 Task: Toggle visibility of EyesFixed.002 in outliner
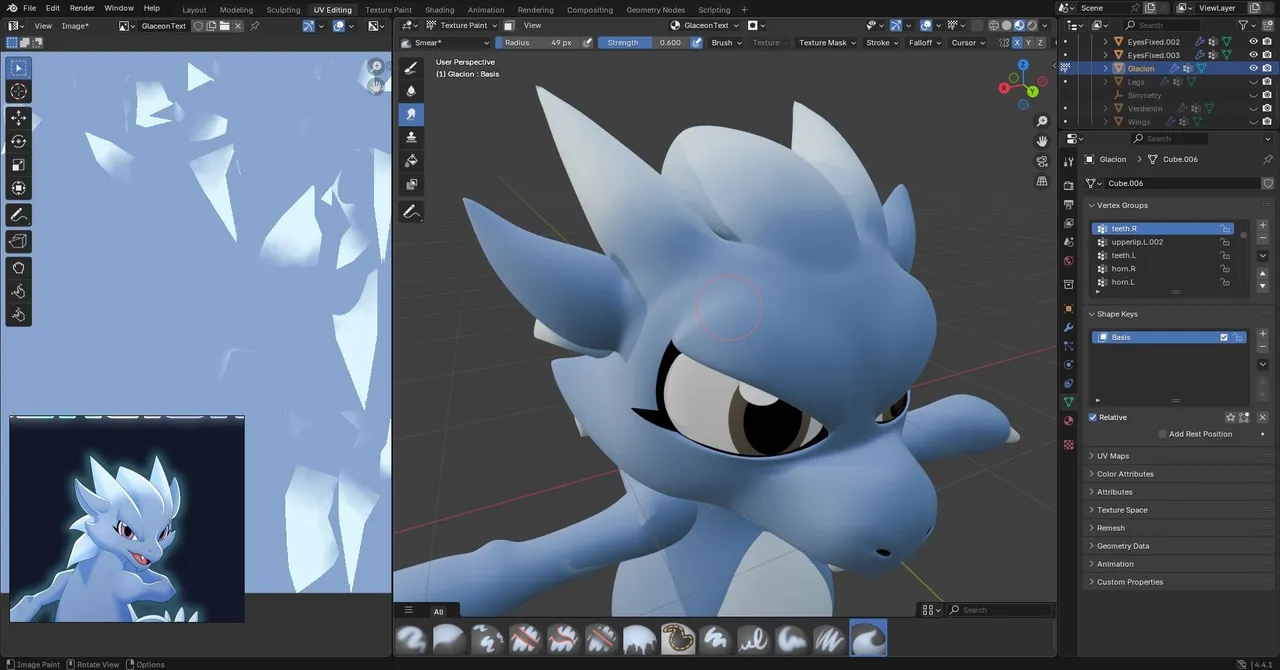click(x=1254, y=42)
